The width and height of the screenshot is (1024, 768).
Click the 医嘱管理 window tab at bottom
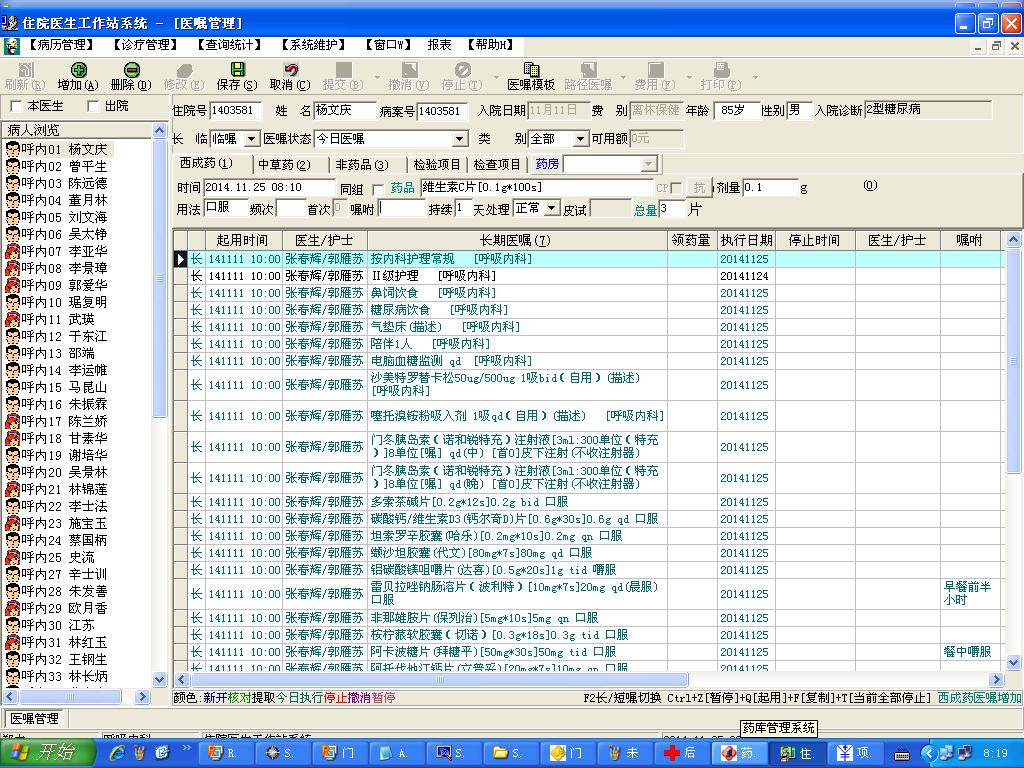tap(35, 718)
